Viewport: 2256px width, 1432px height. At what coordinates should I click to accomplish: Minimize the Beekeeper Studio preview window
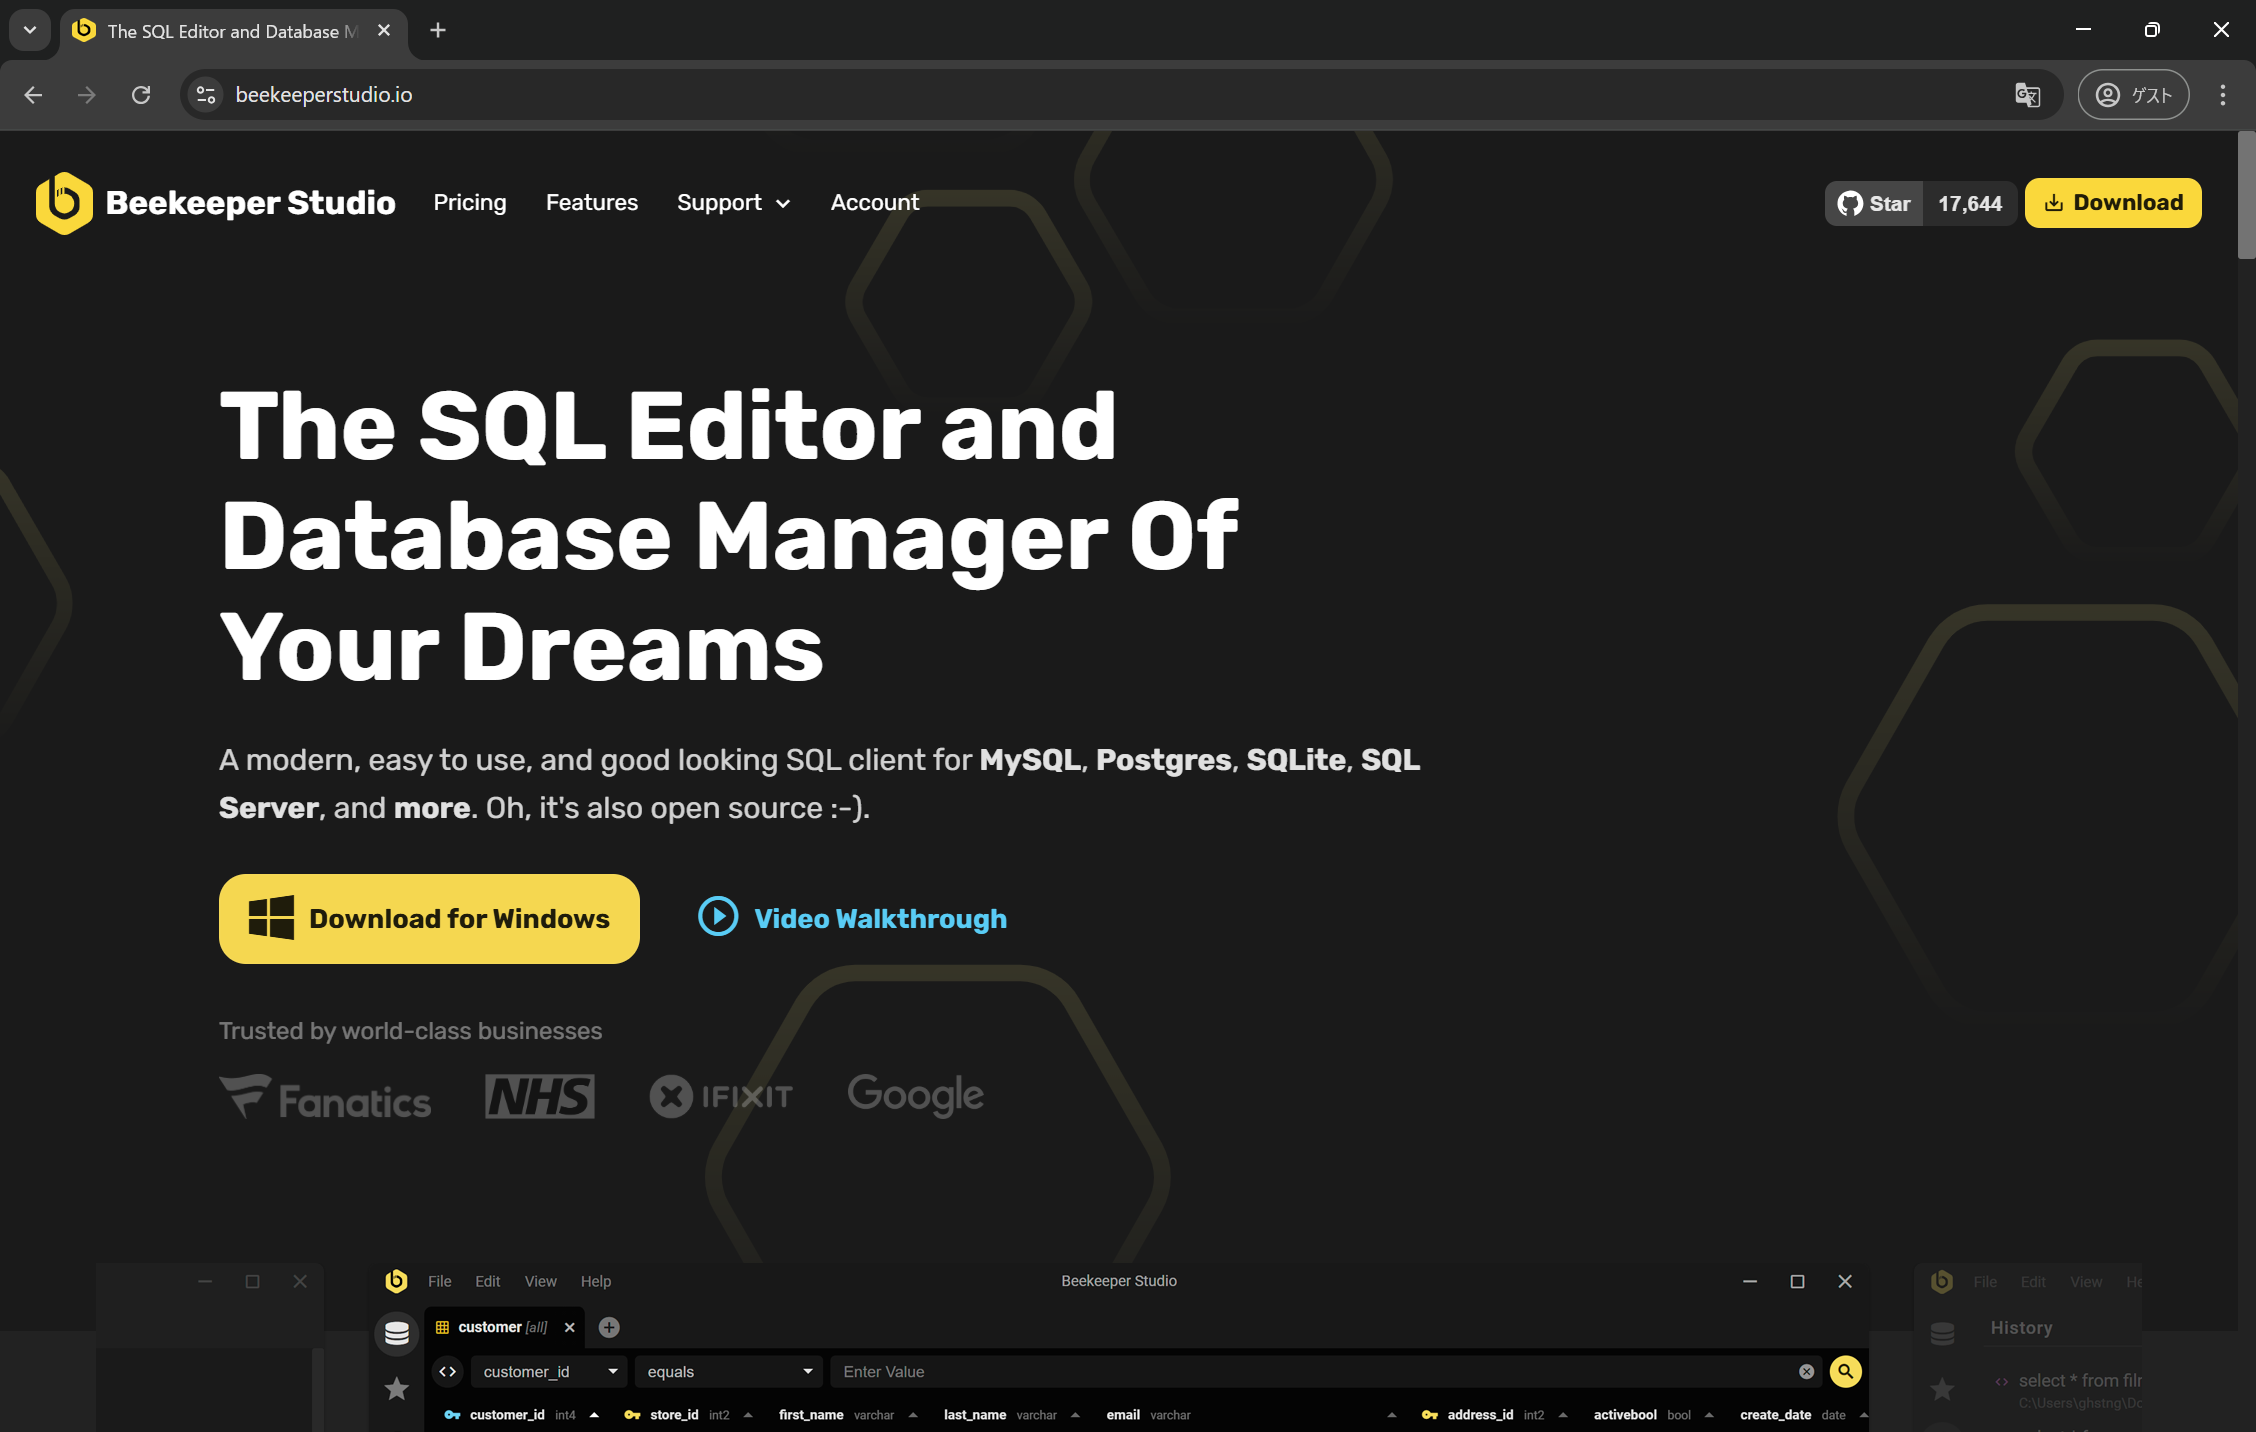click(x=1750, y=1281)
